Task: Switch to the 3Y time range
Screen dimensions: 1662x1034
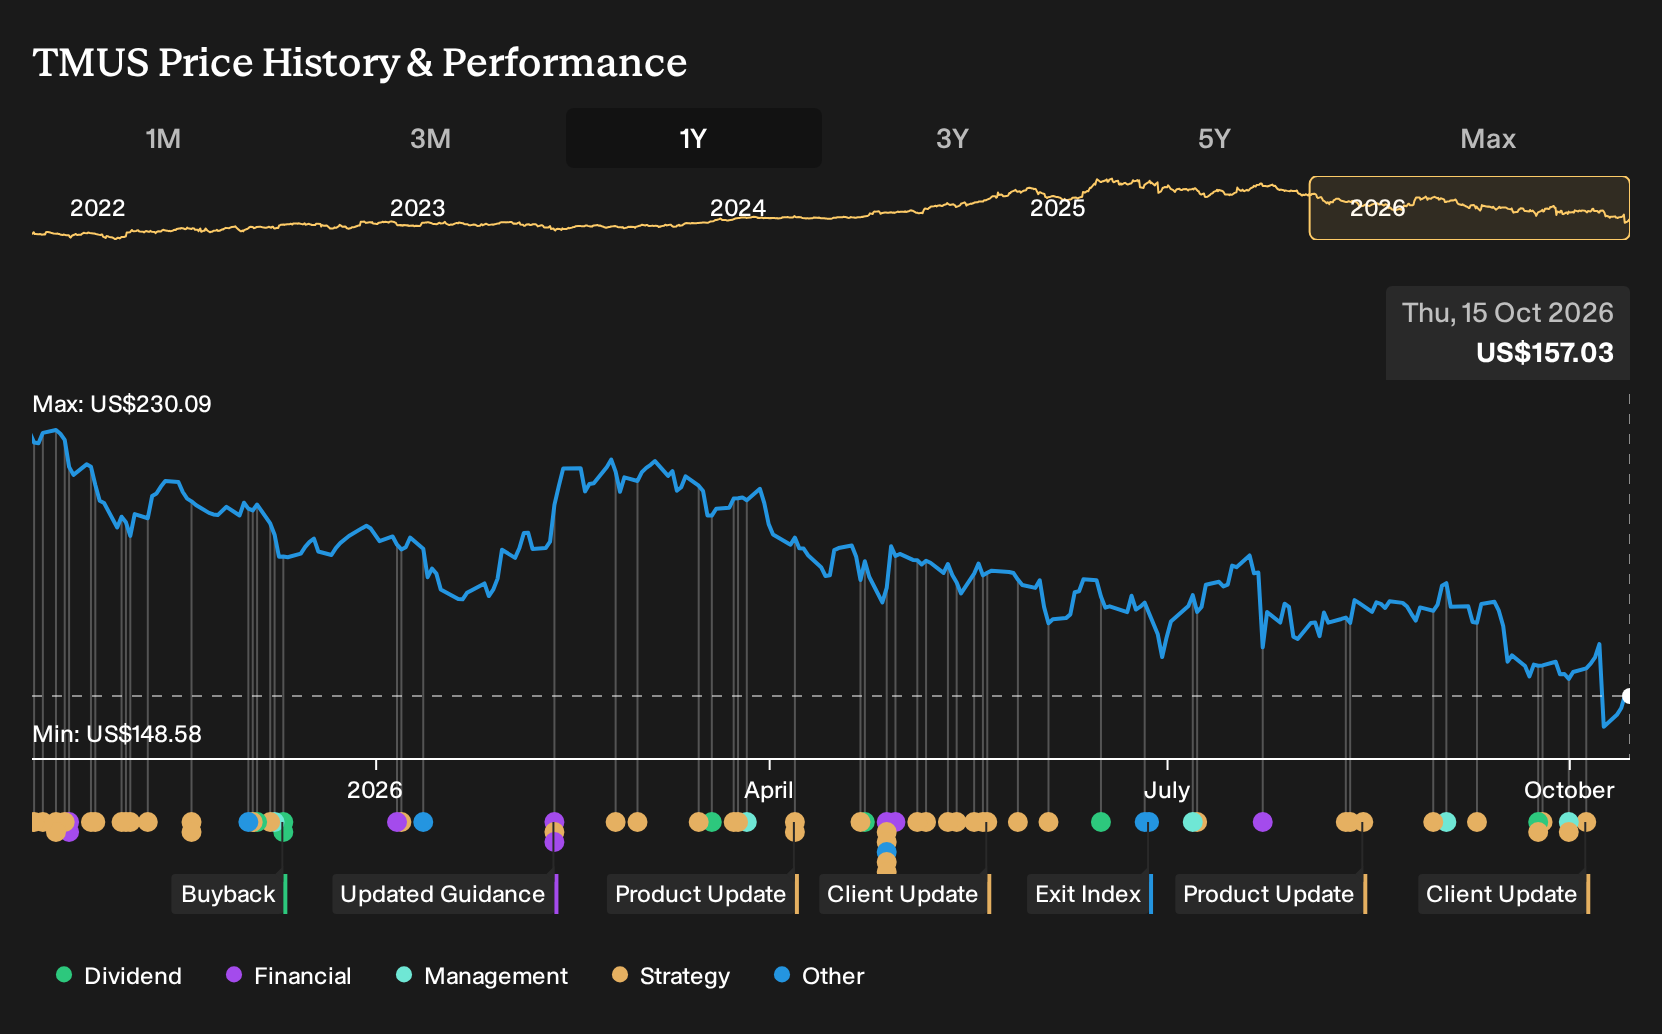Action: tap(952, 138)
